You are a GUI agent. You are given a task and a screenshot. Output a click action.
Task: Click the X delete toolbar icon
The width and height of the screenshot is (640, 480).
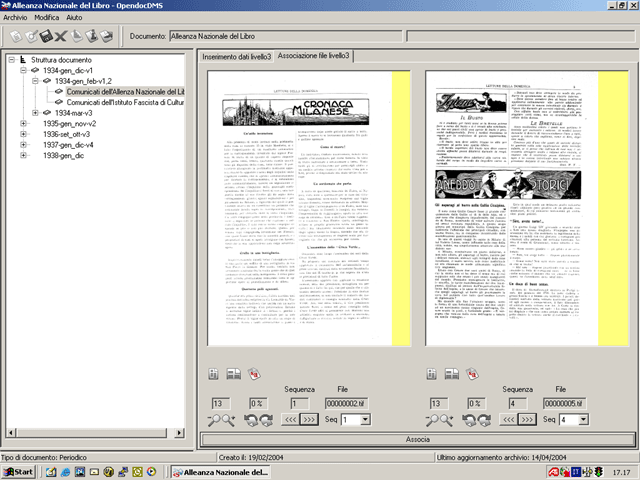(x=61, y=37)
